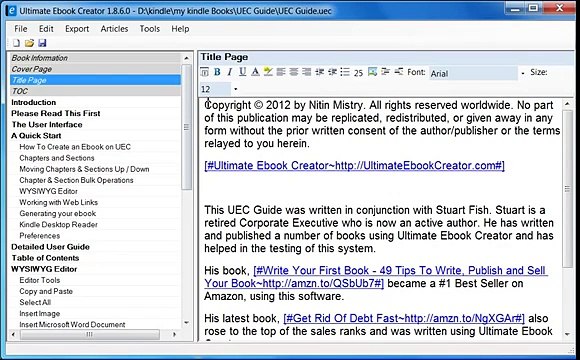Open the File menu
The image size is (580, 360).
pos(21,29)
